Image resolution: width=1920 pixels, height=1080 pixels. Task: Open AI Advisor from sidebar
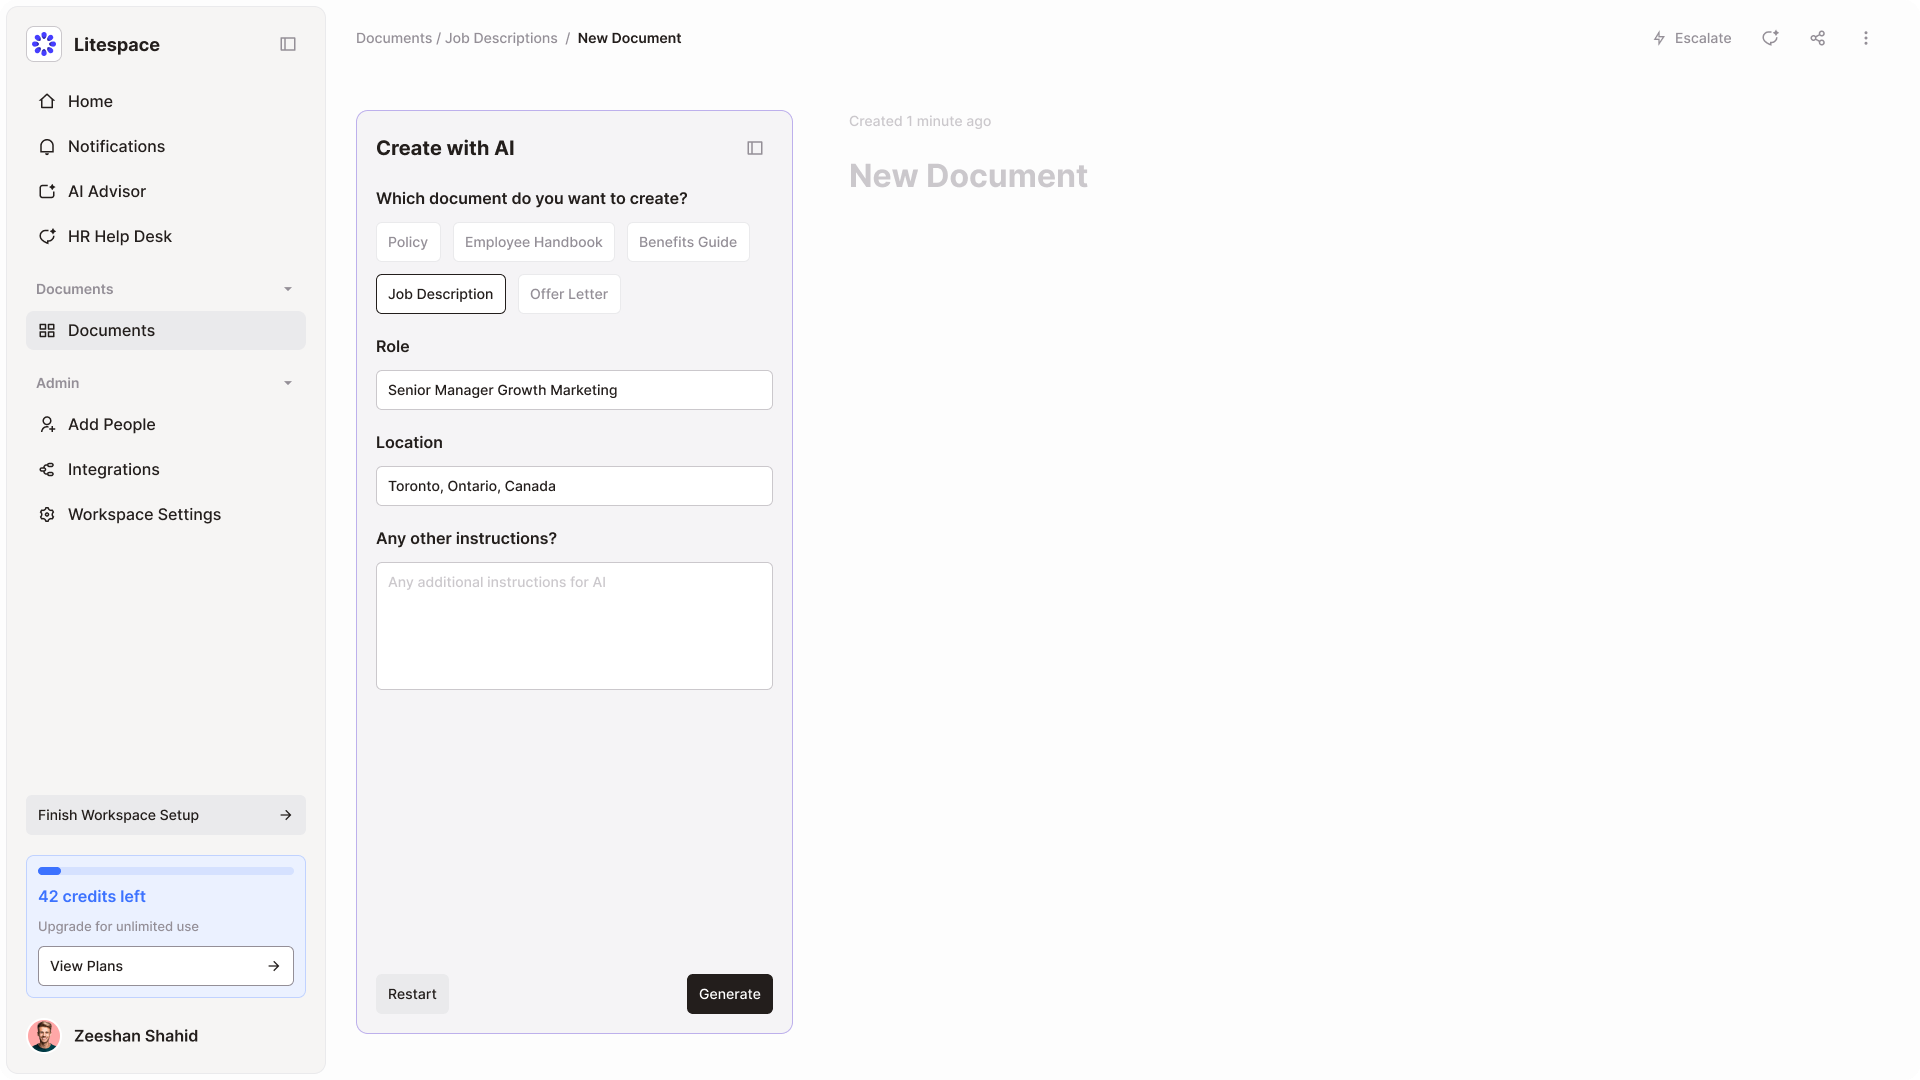106,191
